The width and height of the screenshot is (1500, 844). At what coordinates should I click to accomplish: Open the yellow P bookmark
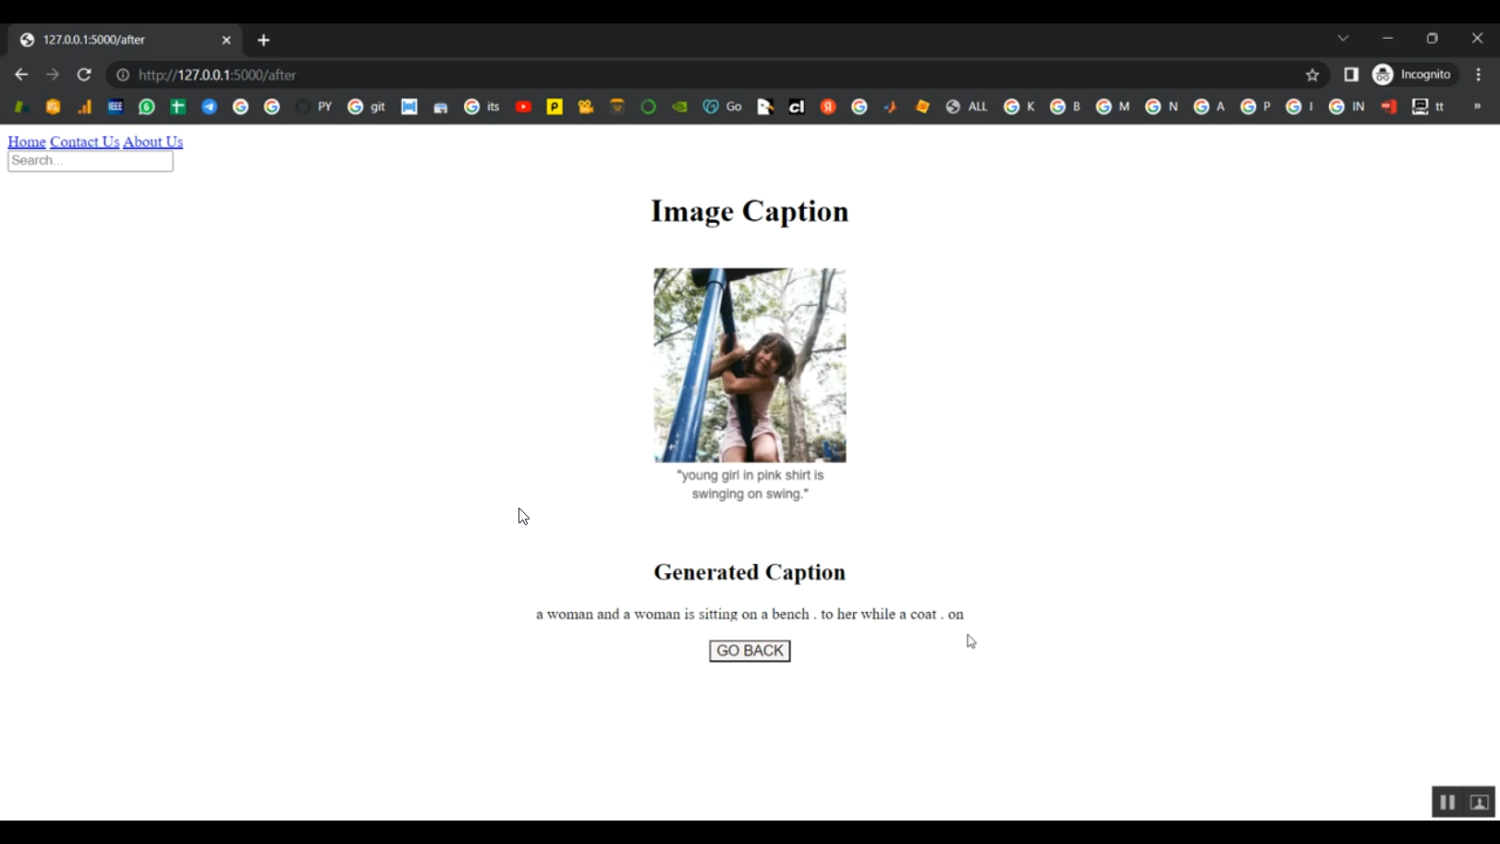[554, 107]
